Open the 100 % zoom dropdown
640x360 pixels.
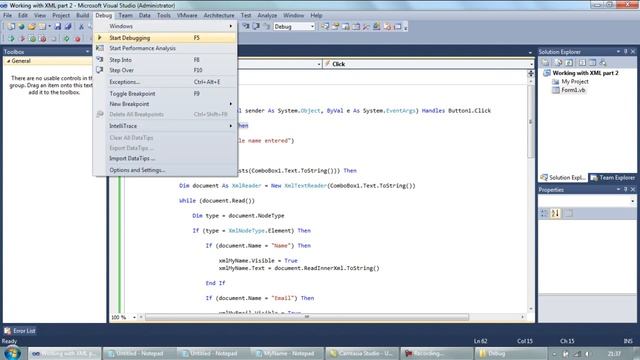pyautogui.click(x=134, y=317)
